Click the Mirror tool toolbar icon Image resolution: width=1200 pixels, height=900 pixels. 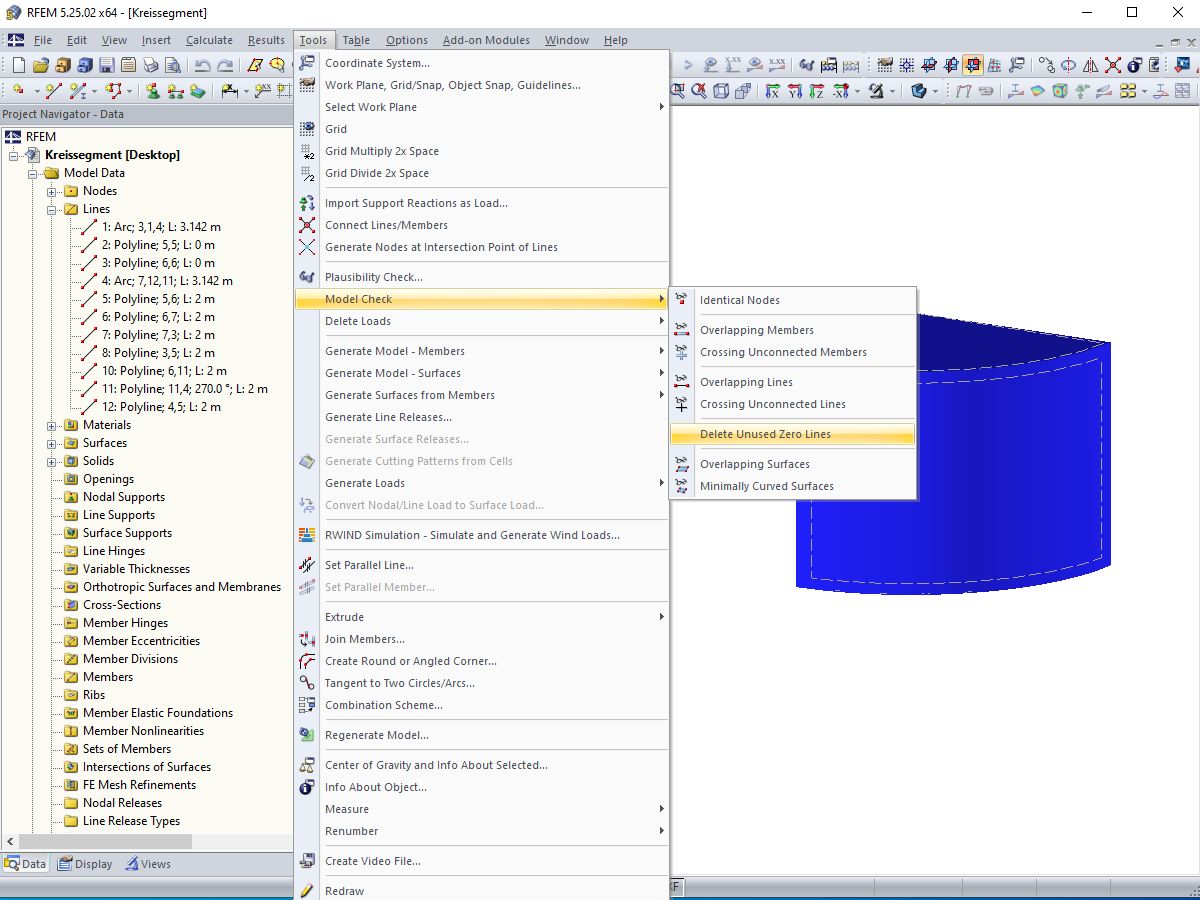click(1090, 65)
